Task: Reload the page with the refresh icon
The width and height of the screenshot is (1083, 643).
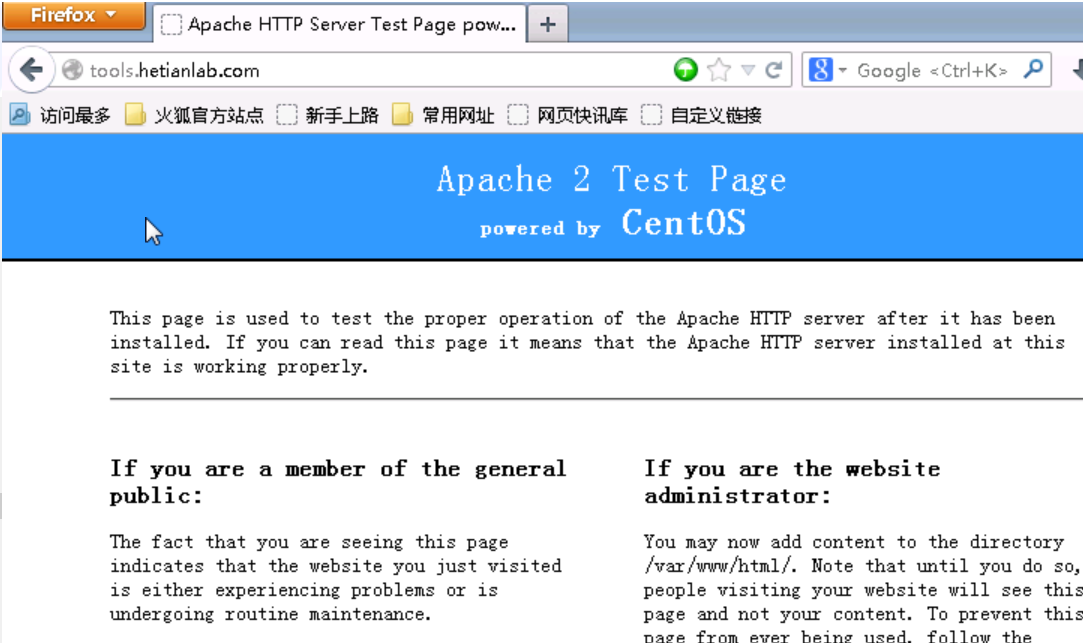Action: tap(774, 70)
